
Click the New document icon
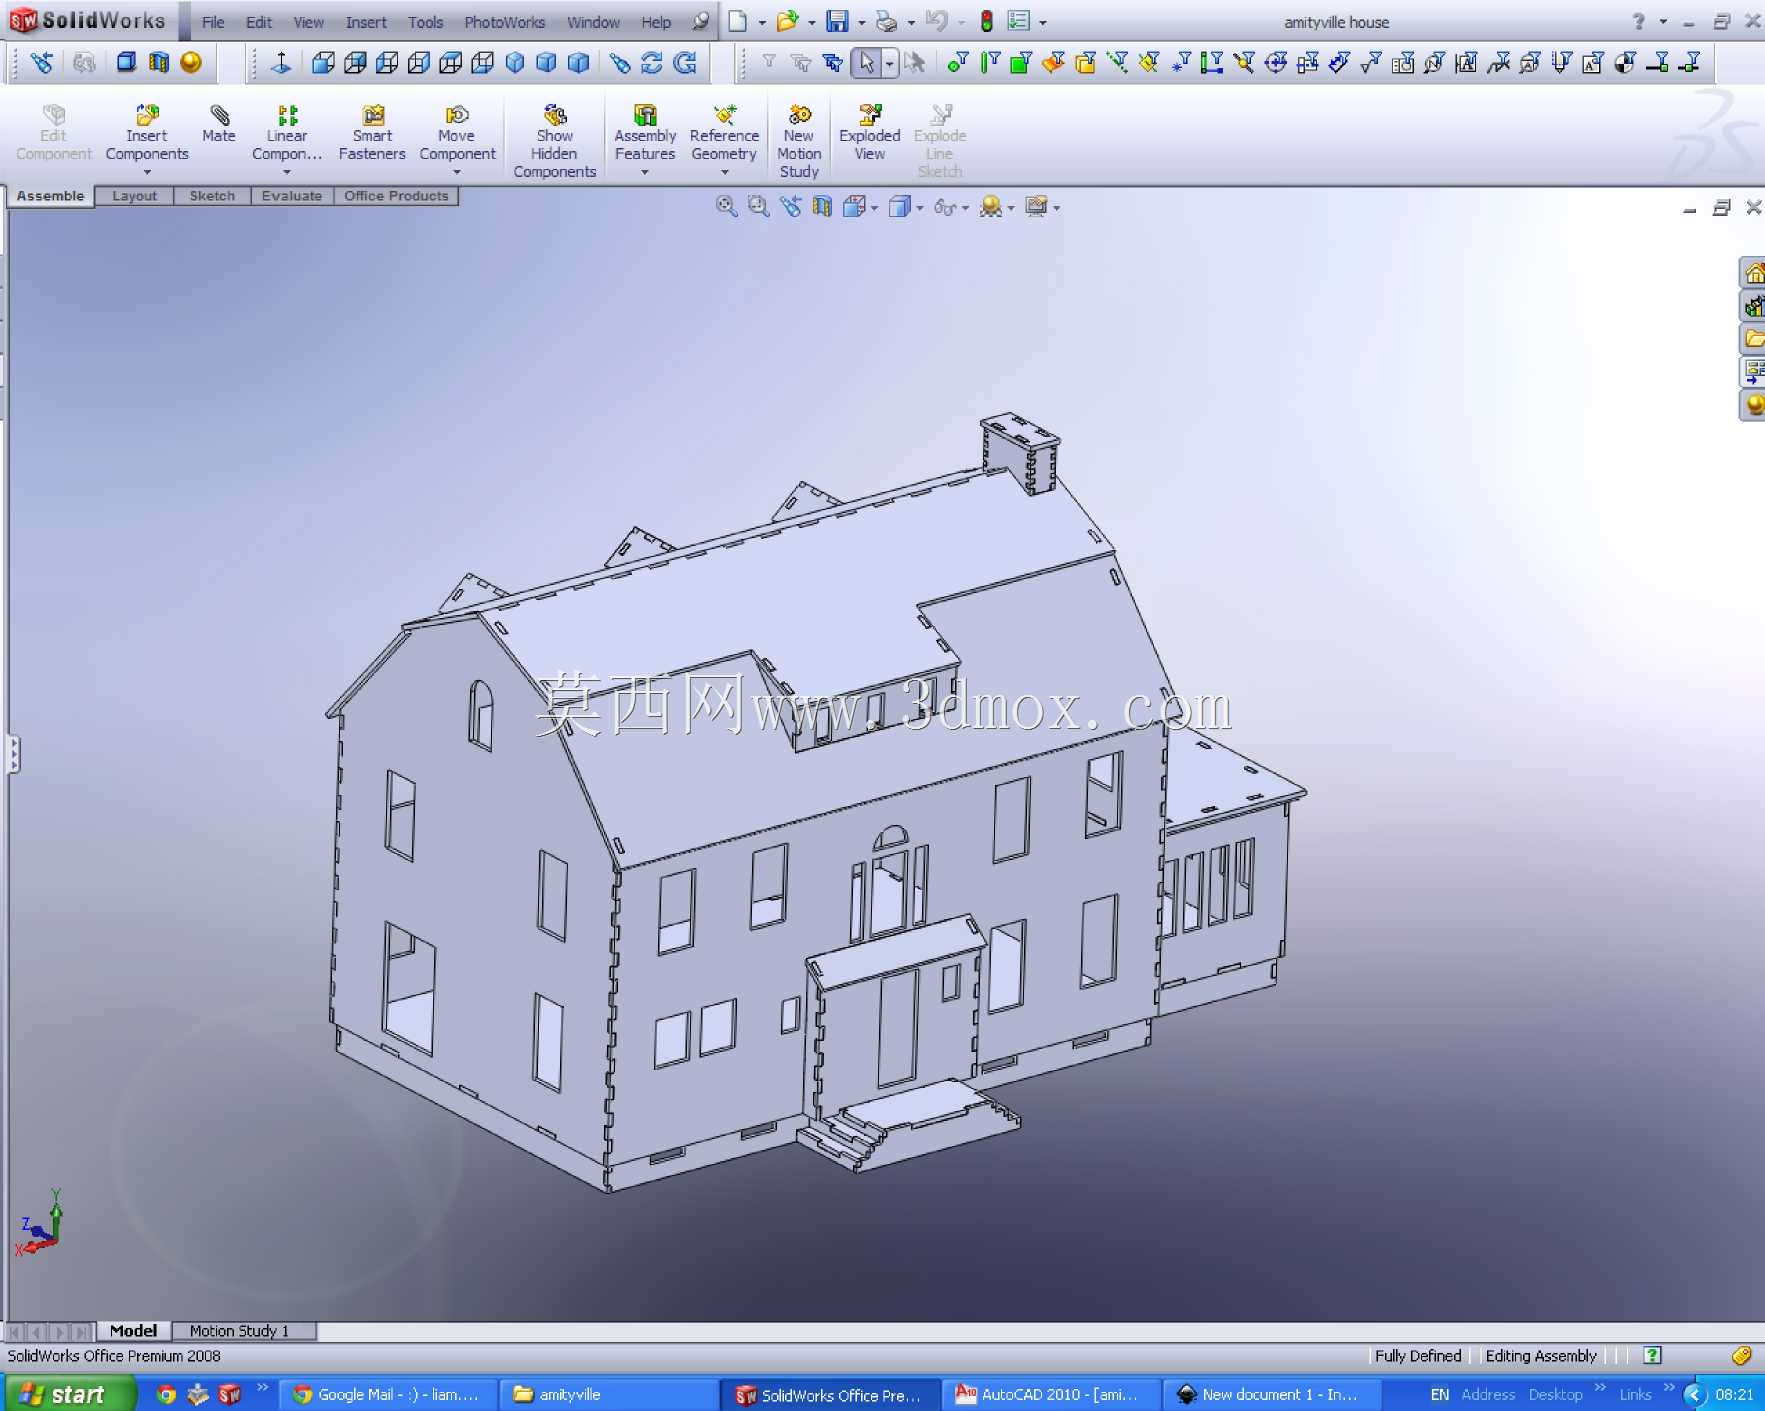coord(737,22)
